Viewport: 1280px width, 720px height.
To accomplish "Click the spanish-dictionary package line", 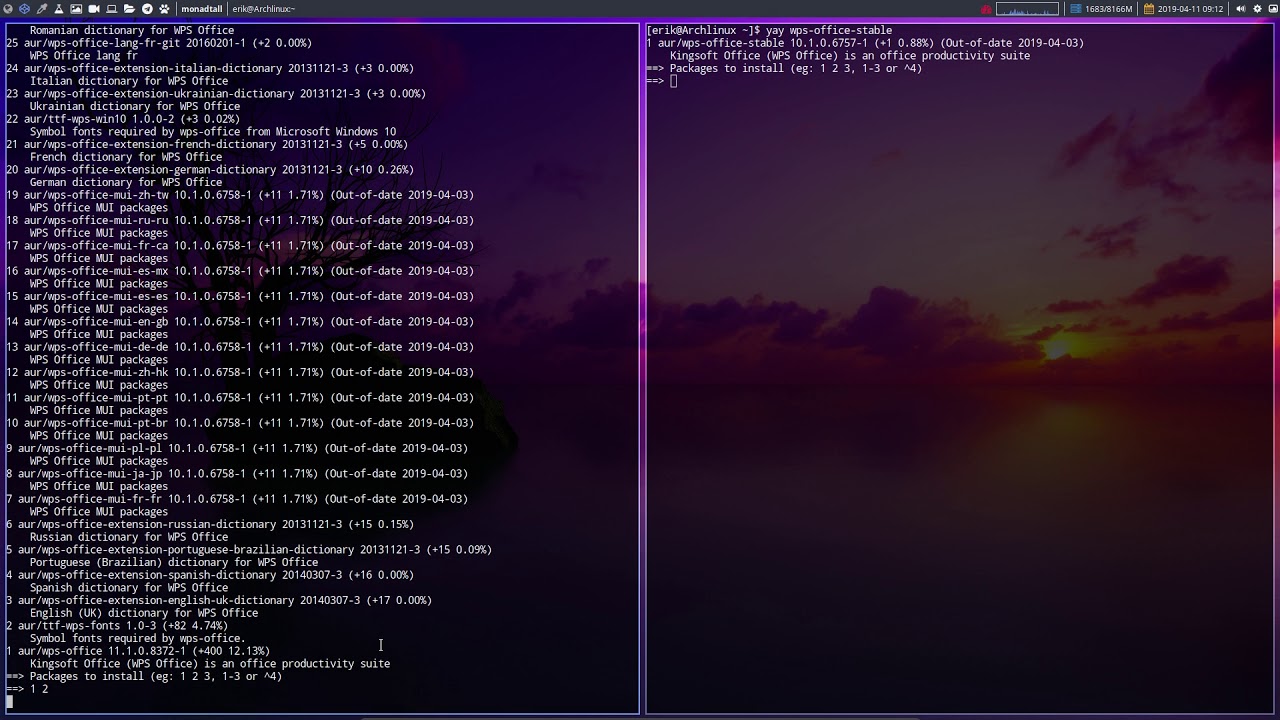I will tap(210, 575).
